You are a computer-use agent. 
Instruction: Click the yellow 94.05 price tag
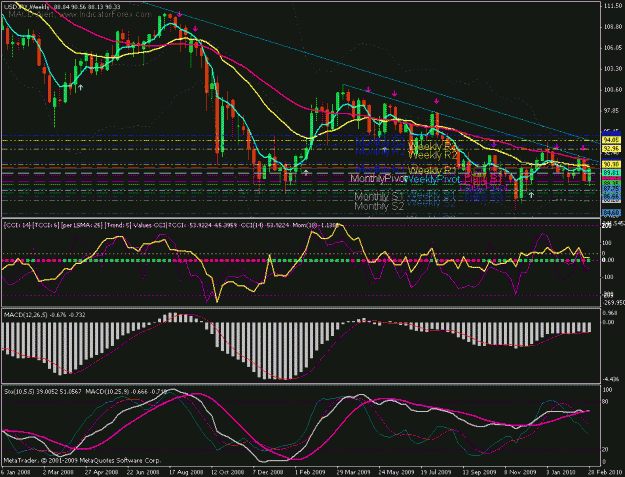point(611,139)
